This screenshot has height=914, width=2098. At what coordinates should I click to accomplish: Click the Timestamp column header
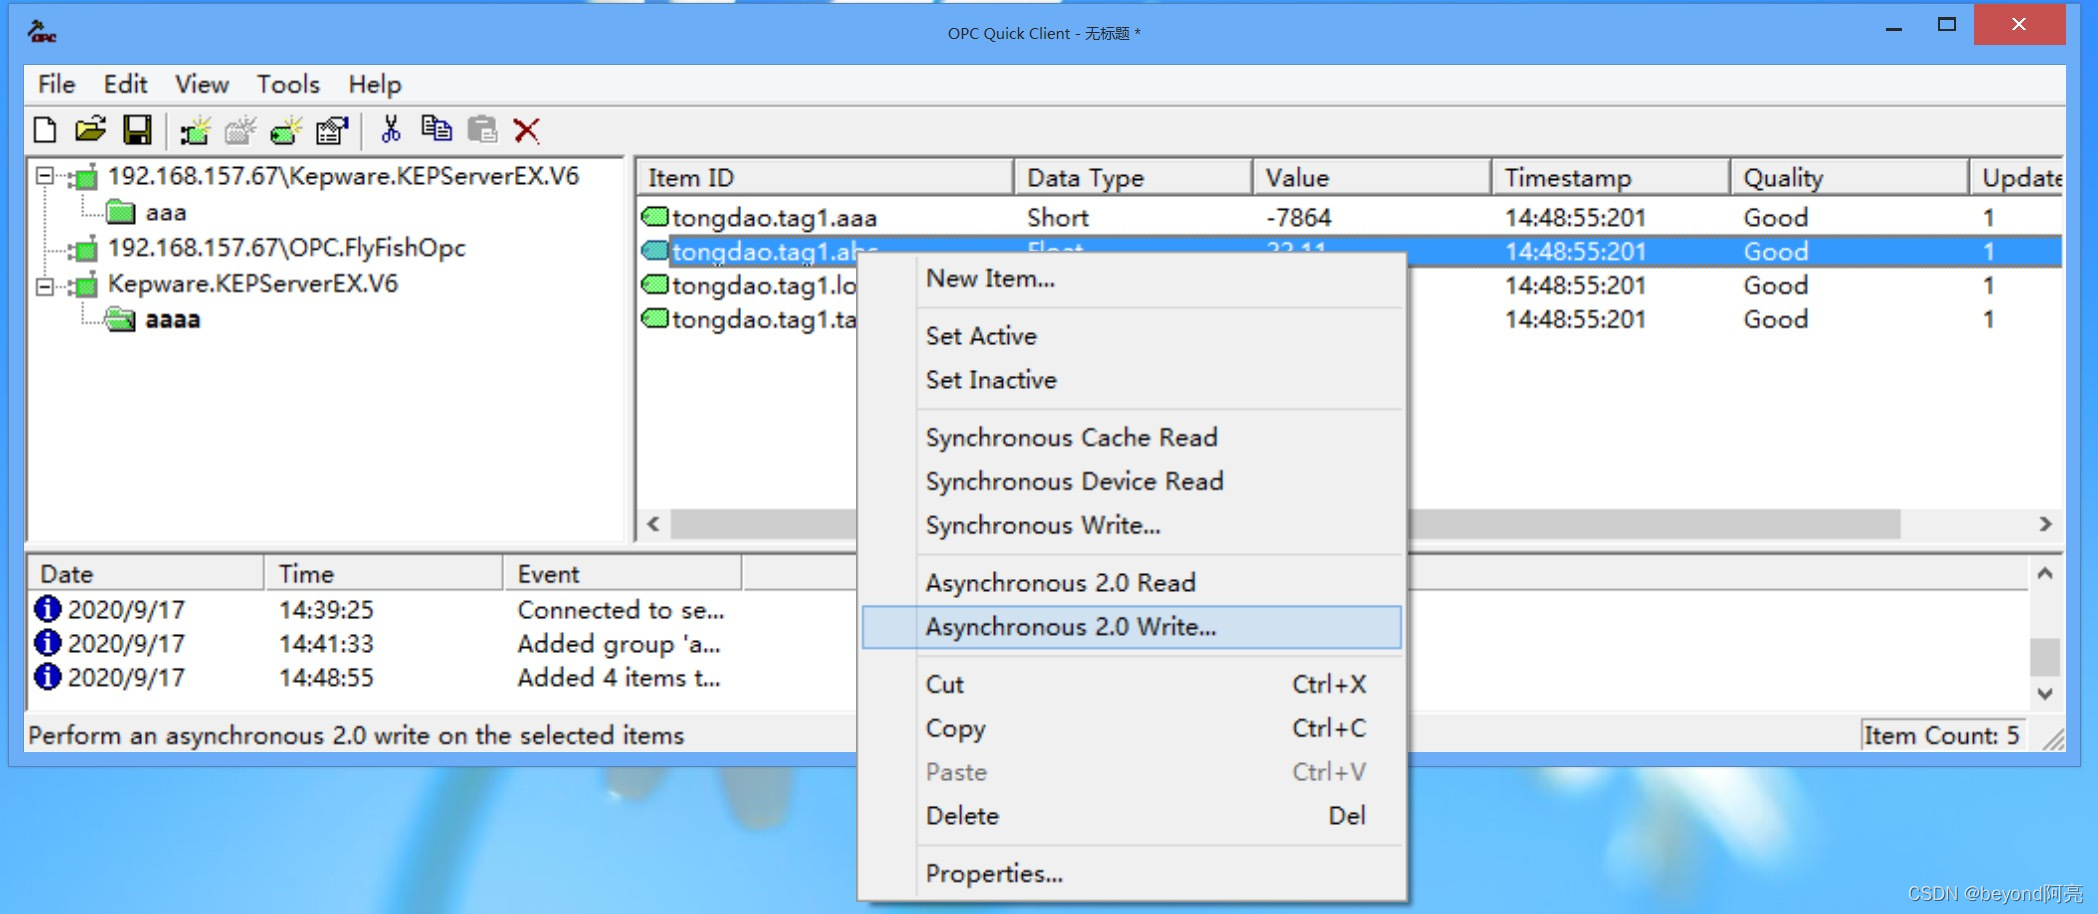[x=1611, y=178]
